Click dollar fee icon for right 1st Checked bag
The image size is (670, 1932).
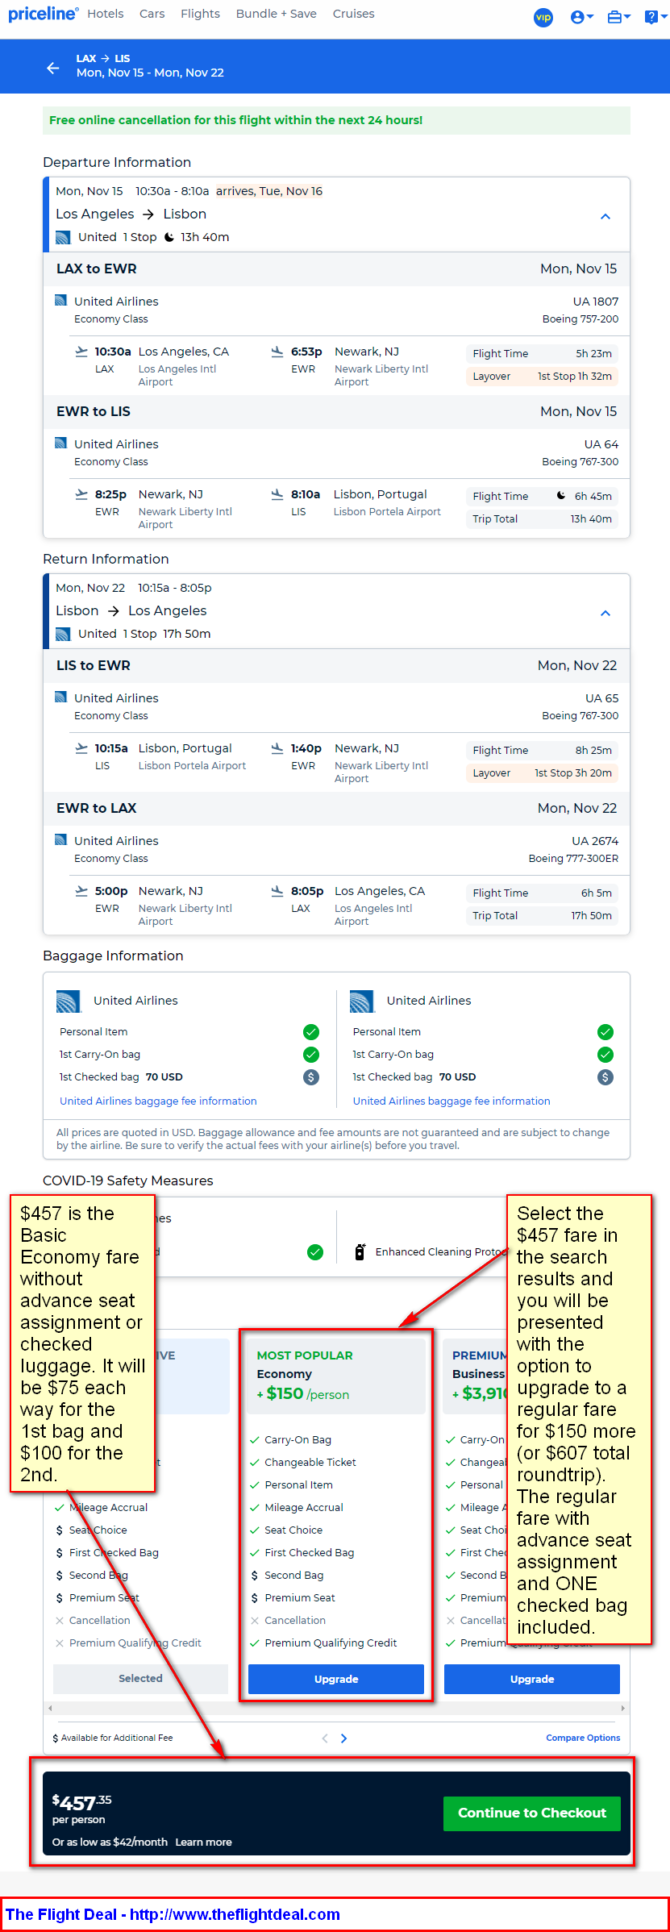coord(605,1077)
